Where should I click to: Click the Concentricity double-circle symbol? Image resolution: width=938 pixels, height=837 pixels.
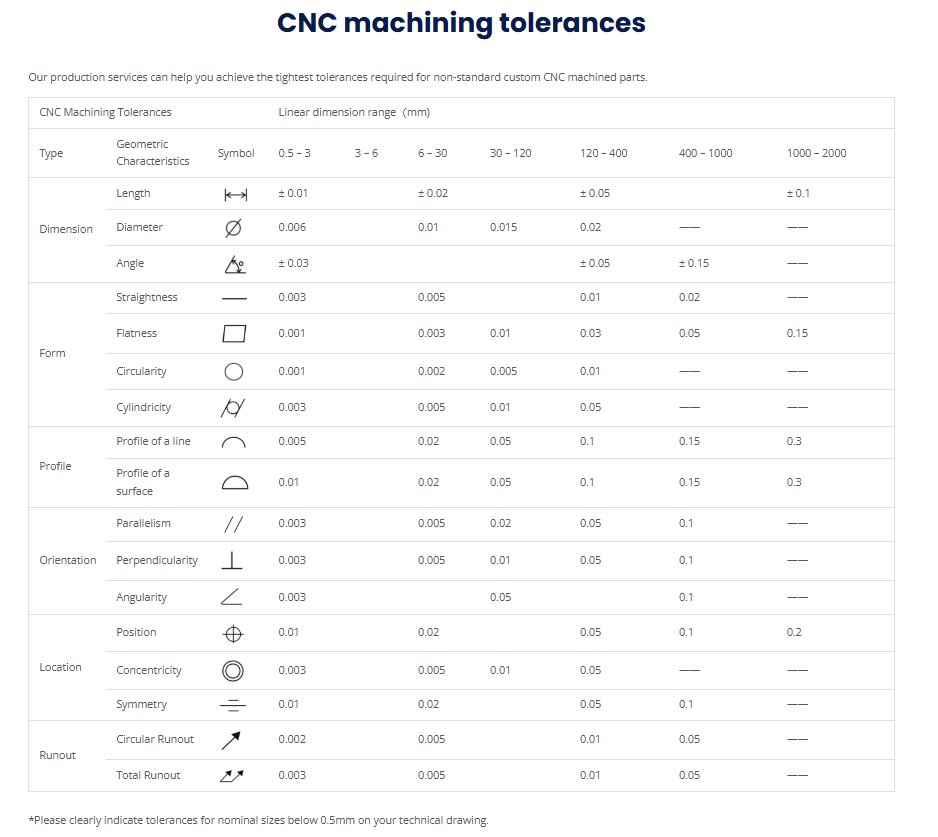(x=233, y=671)
